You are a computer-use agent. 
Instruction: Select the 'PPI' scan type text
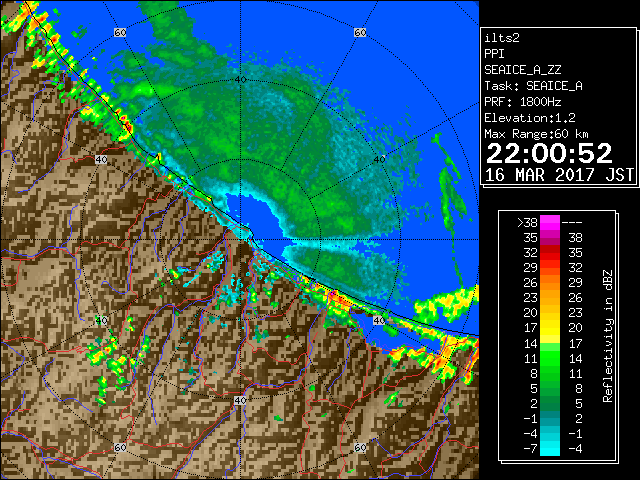click(x=494, y=54)
